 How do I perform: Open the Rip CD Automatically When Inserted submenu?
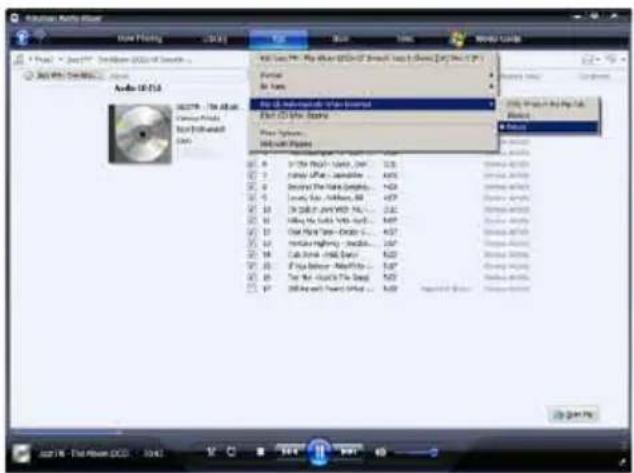pos(372,104)
